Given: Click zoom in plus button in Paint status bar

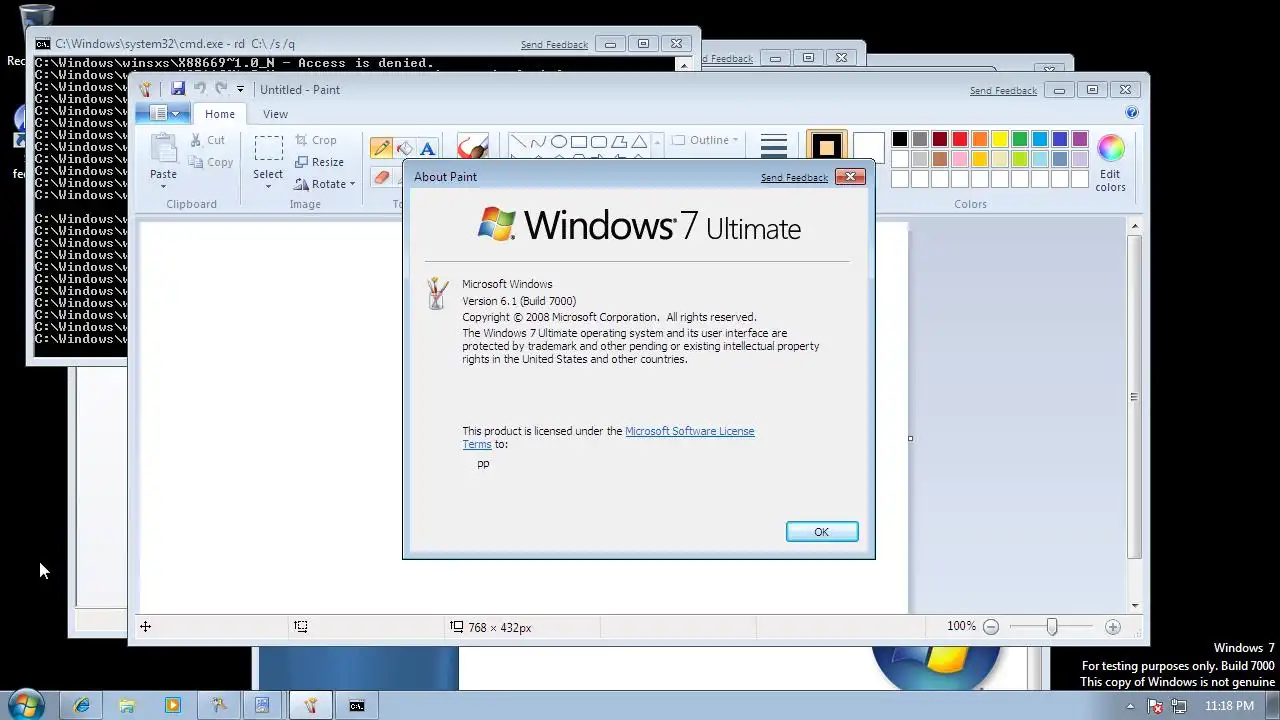Looking at the screenshot, I should [1113, 627].
